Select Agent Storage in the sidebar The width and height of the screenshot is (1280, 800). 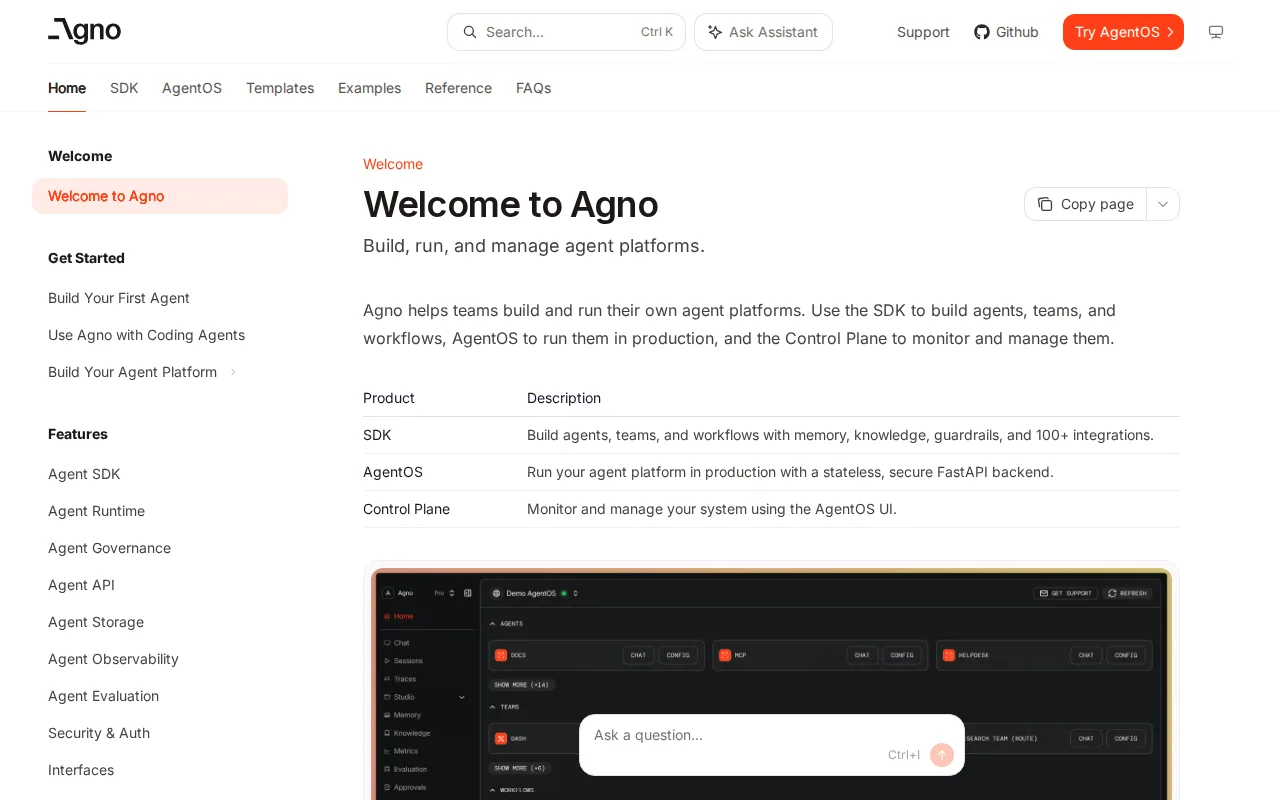tap(96, 622)
